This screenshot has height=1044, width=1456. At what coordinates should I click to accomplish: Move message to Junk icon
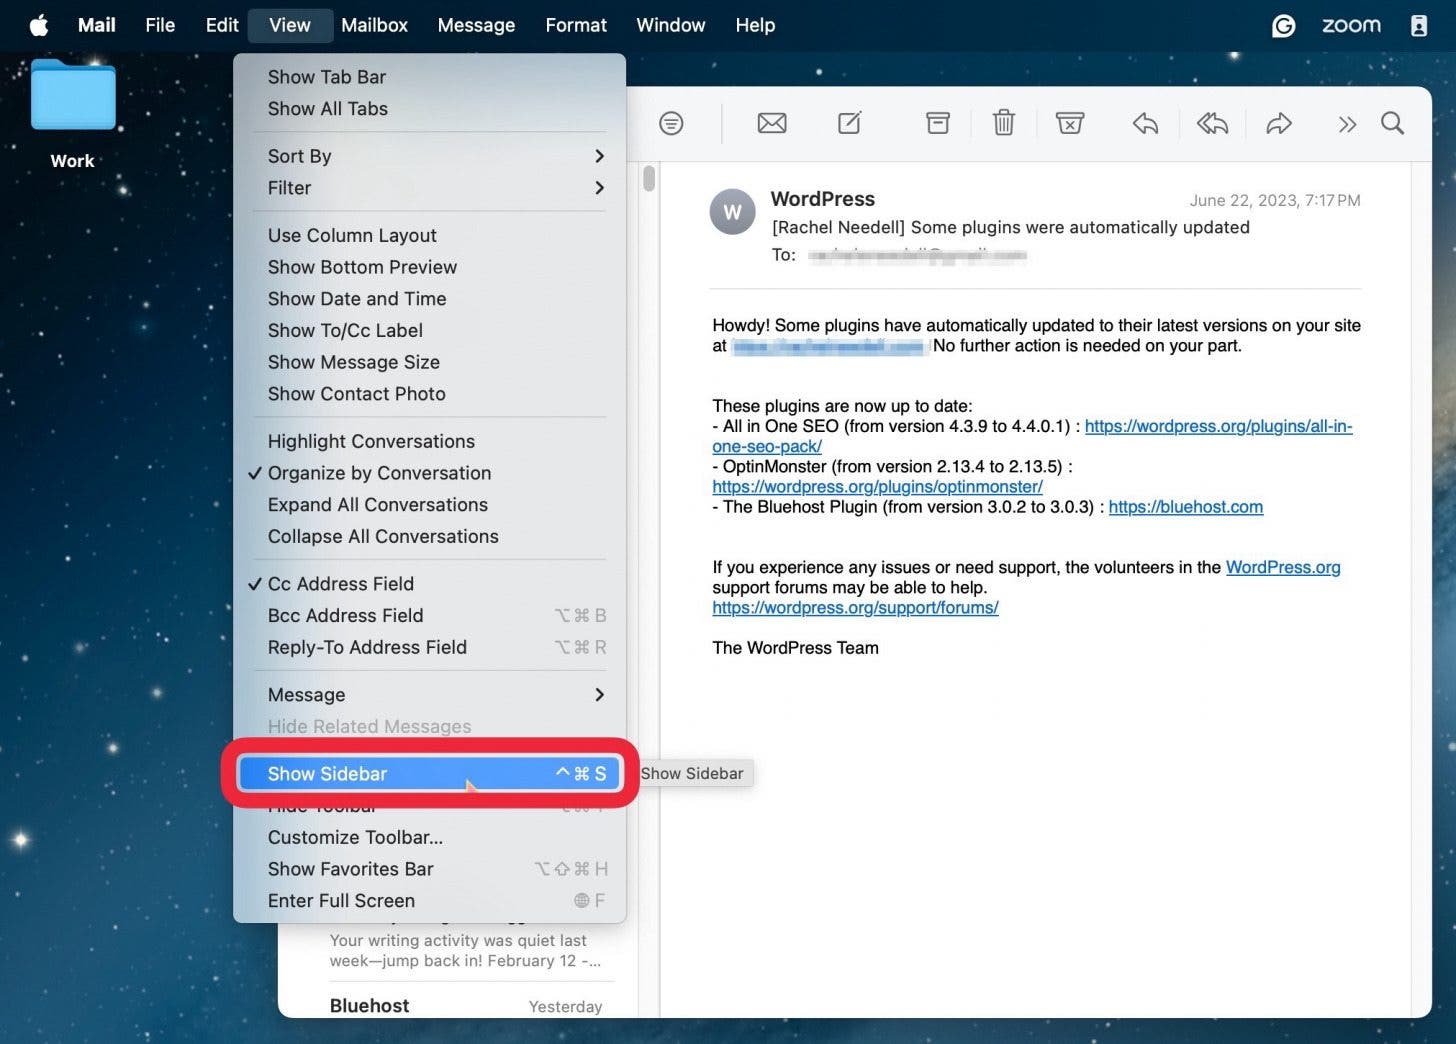click(1070, 123)
